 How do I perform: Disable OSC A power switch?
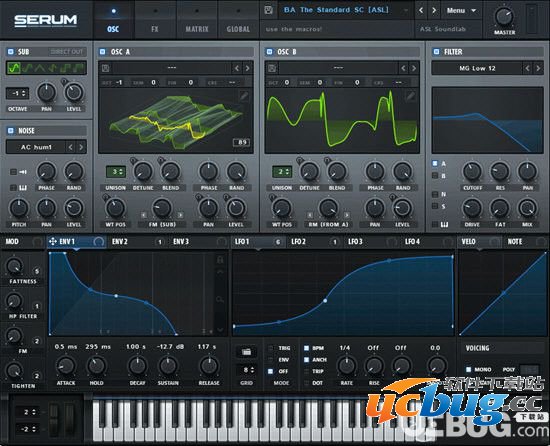[x=102, y=52]
